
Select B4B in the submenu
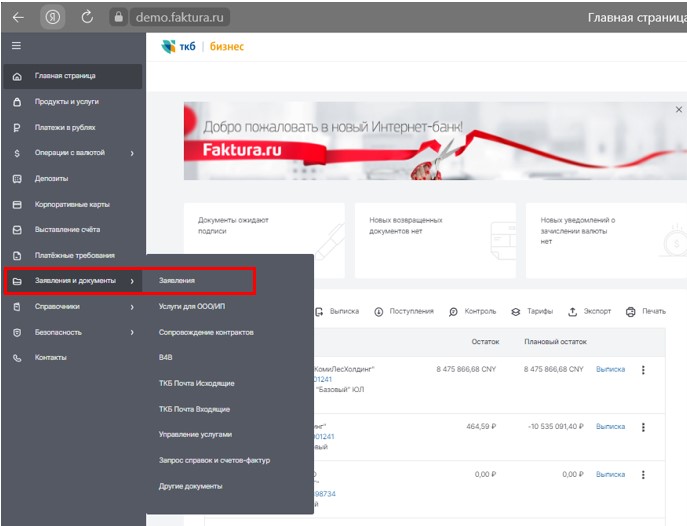tap(166, 357)
